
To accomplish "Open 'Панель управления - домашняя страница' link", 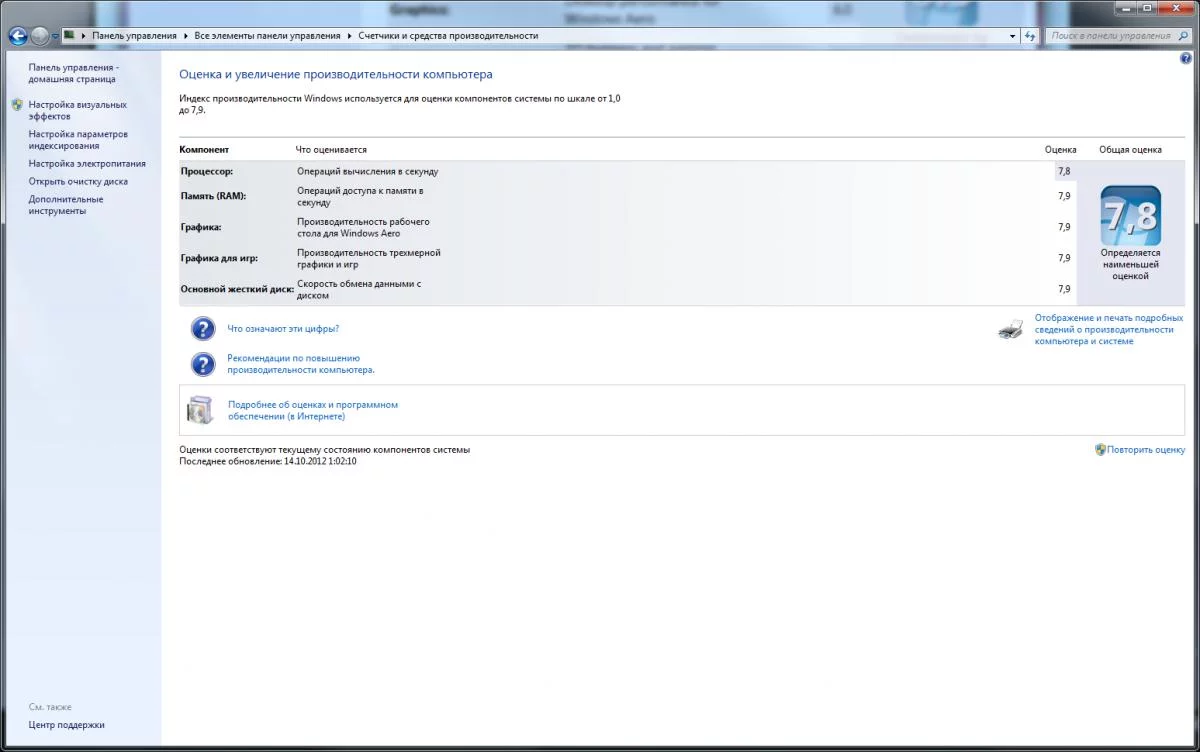I will tap(73, 73).
